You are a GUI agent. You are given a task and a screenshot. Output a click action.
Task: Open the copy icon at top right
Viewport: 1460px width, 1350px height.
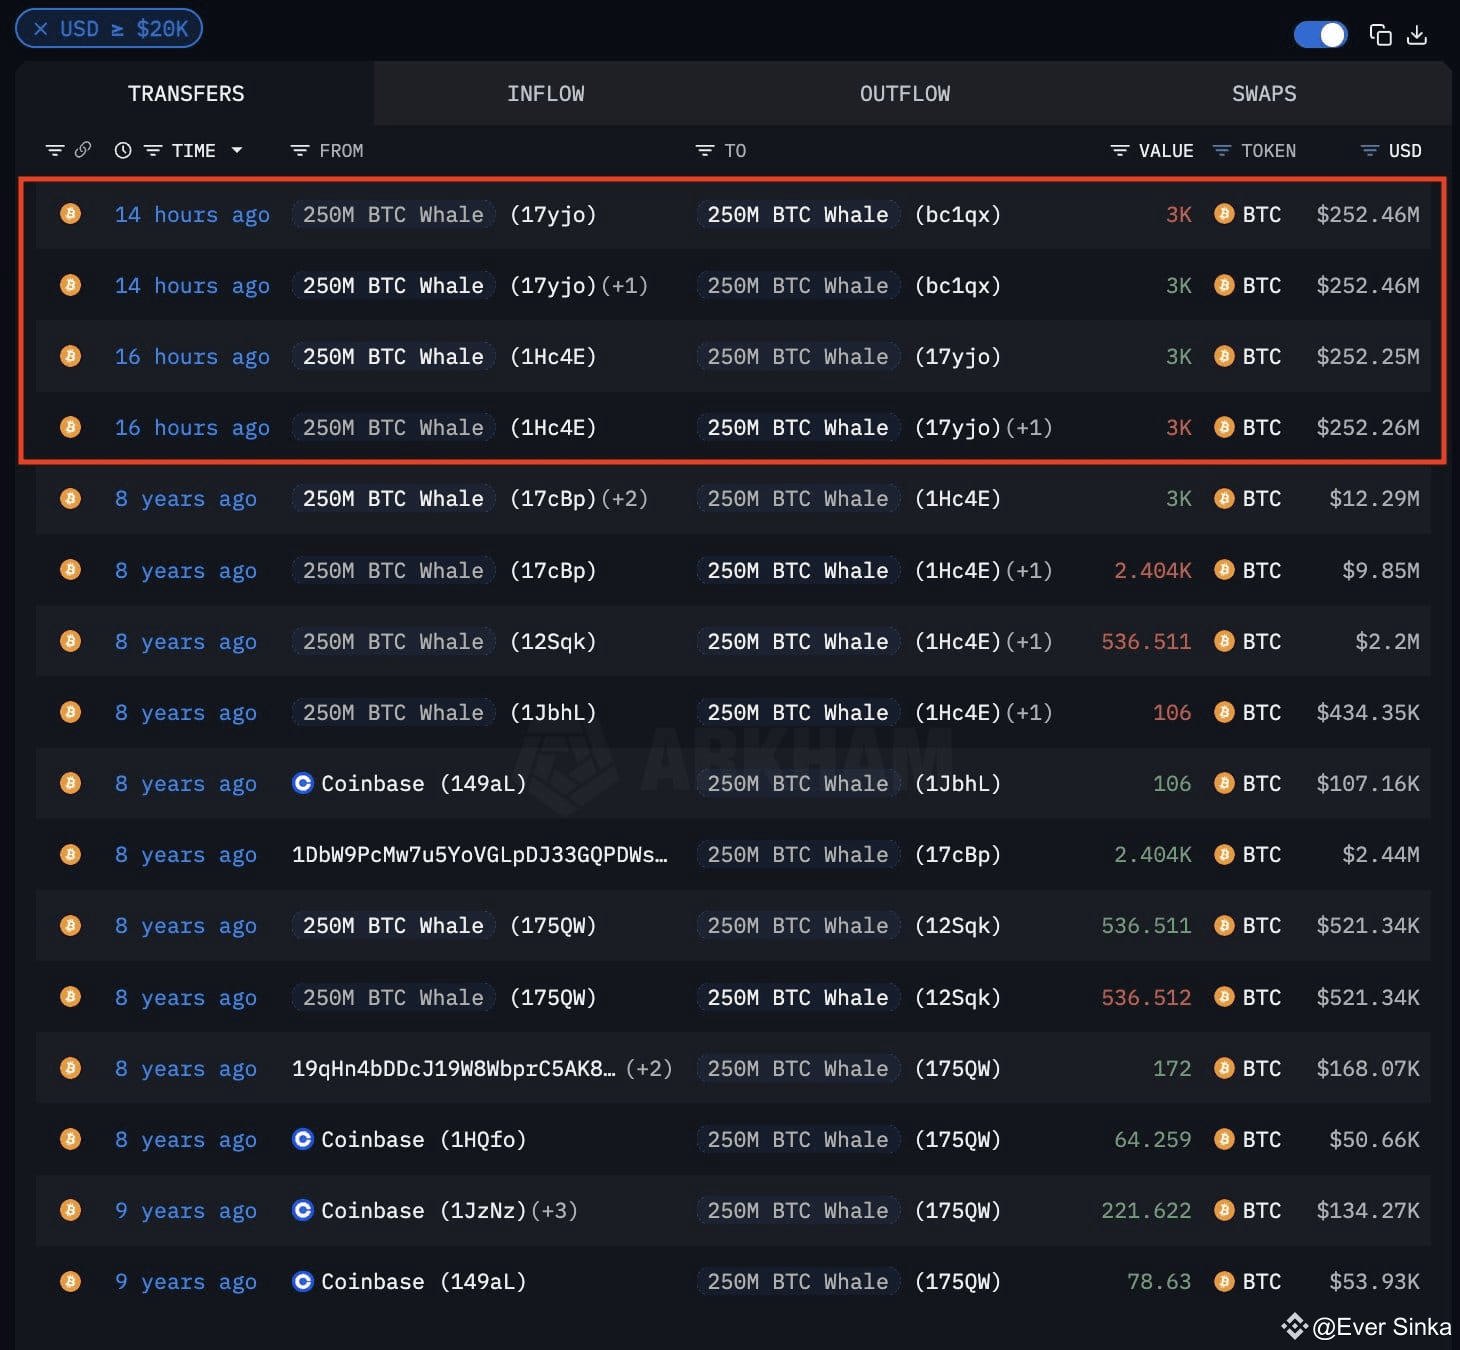point(1381,34)
